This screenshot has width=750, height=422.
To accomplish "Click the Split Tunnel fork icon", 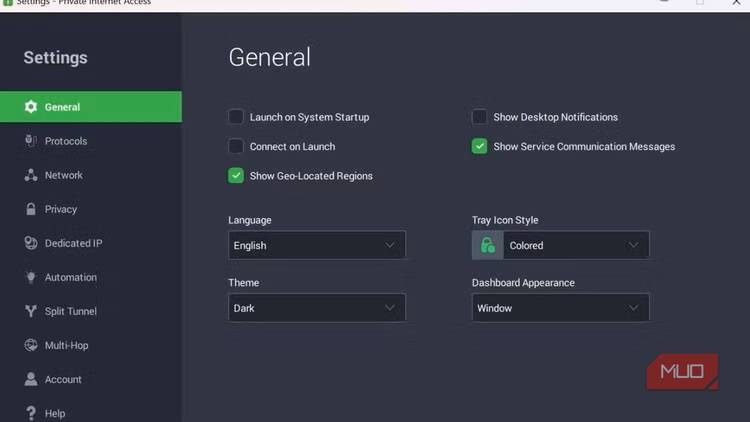I will click(x=31, y=311).
